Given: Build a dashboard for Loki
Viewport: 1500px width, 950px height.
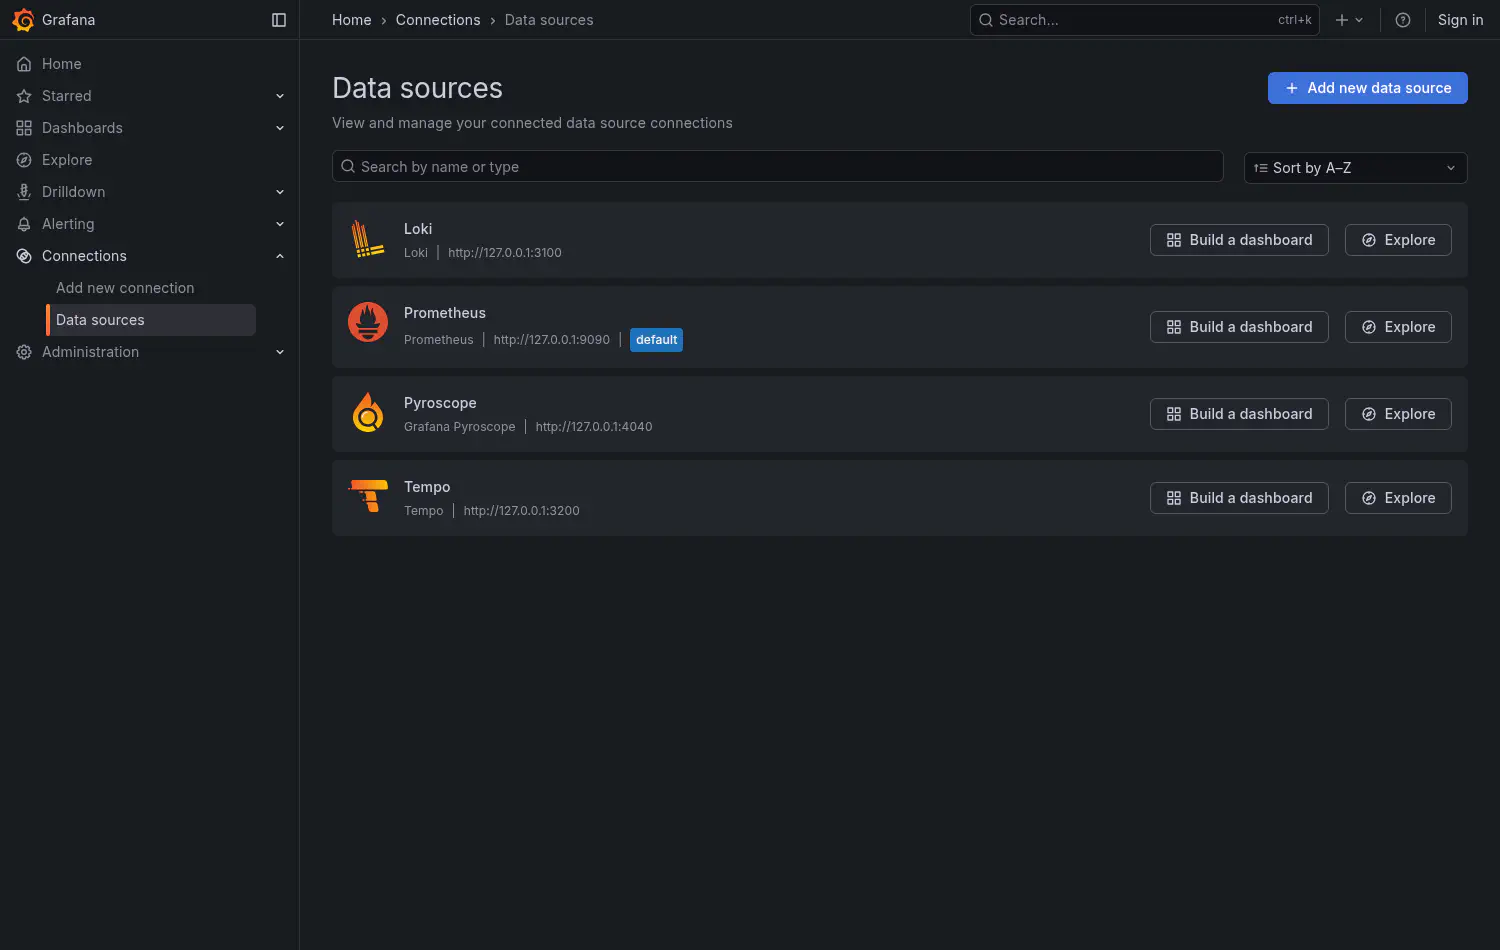Looking at the screenshot, I should 1239,240.
